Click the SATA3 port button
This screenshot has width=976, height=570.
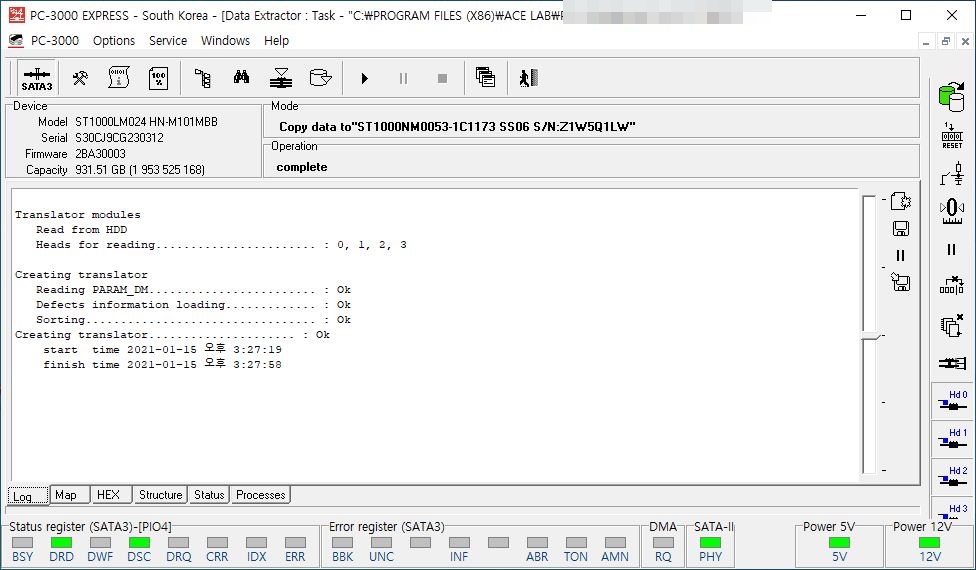tap(37, 78)
